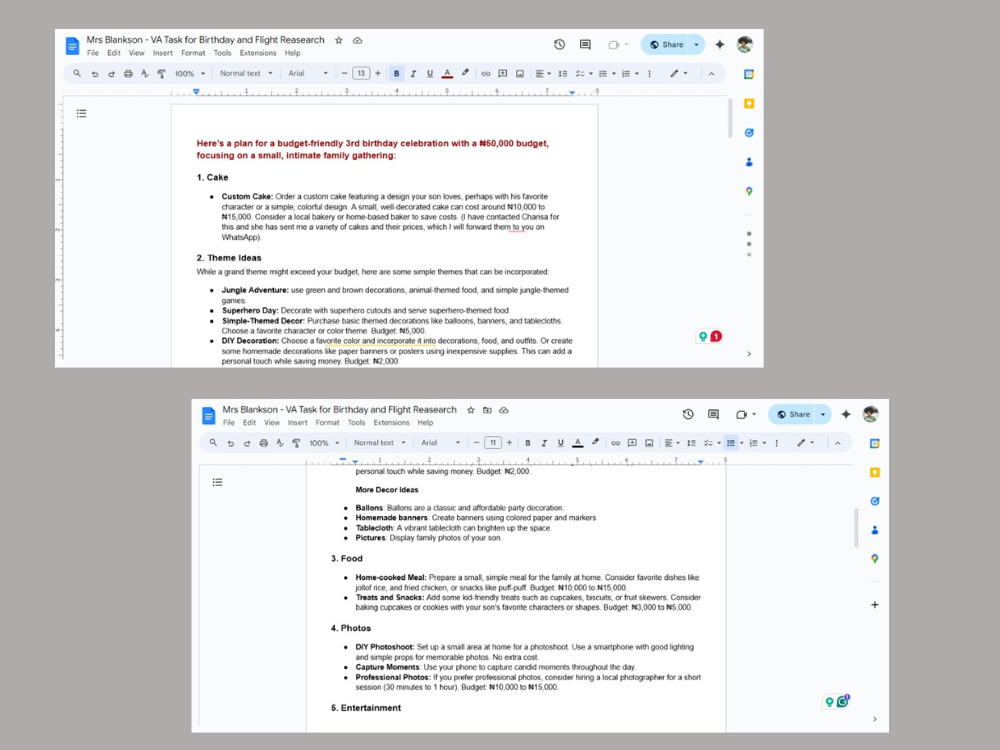Open version history in bottom window

[x=688, y=414]
